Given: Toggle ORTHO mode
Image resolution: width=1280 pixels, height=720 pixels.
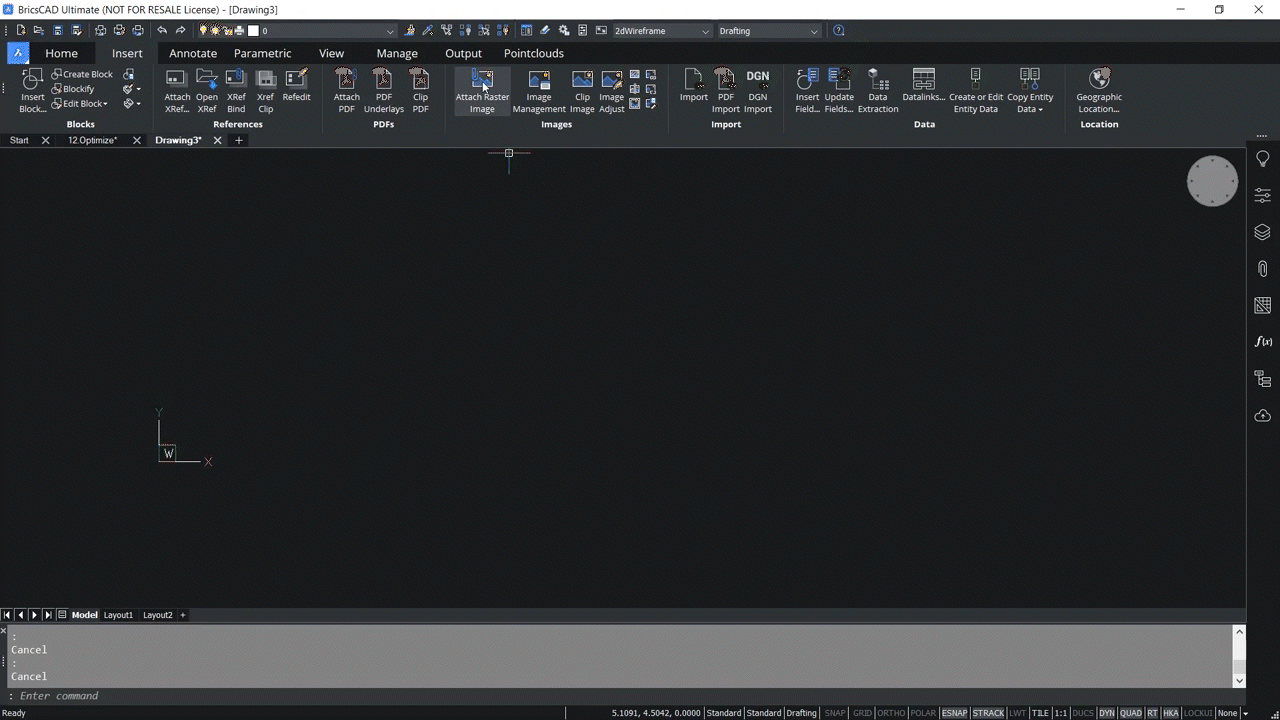Looking at the screenshot, I should pyautogui.click(x=891, y=713).
